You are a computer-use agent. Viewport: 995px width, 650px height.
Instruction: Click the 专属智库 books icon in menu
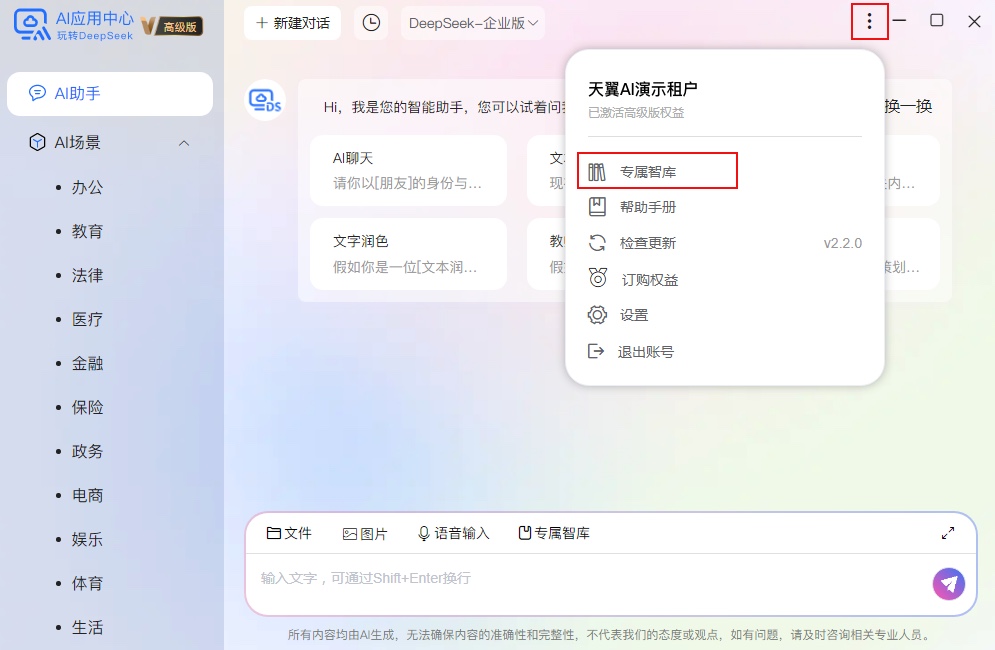(596, 171)
